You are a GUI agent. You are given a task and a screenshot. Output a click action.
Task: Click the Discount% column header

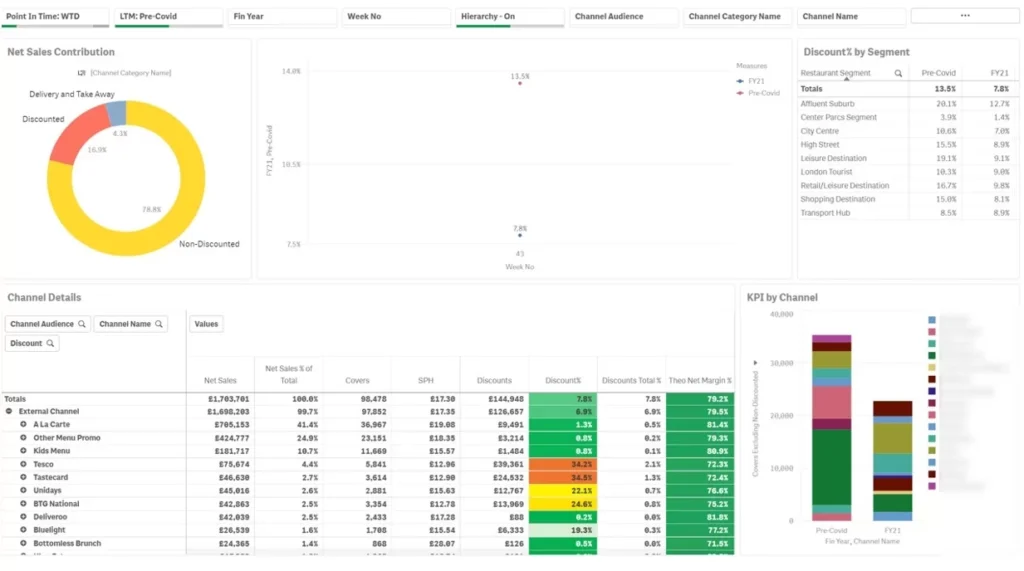563,380
